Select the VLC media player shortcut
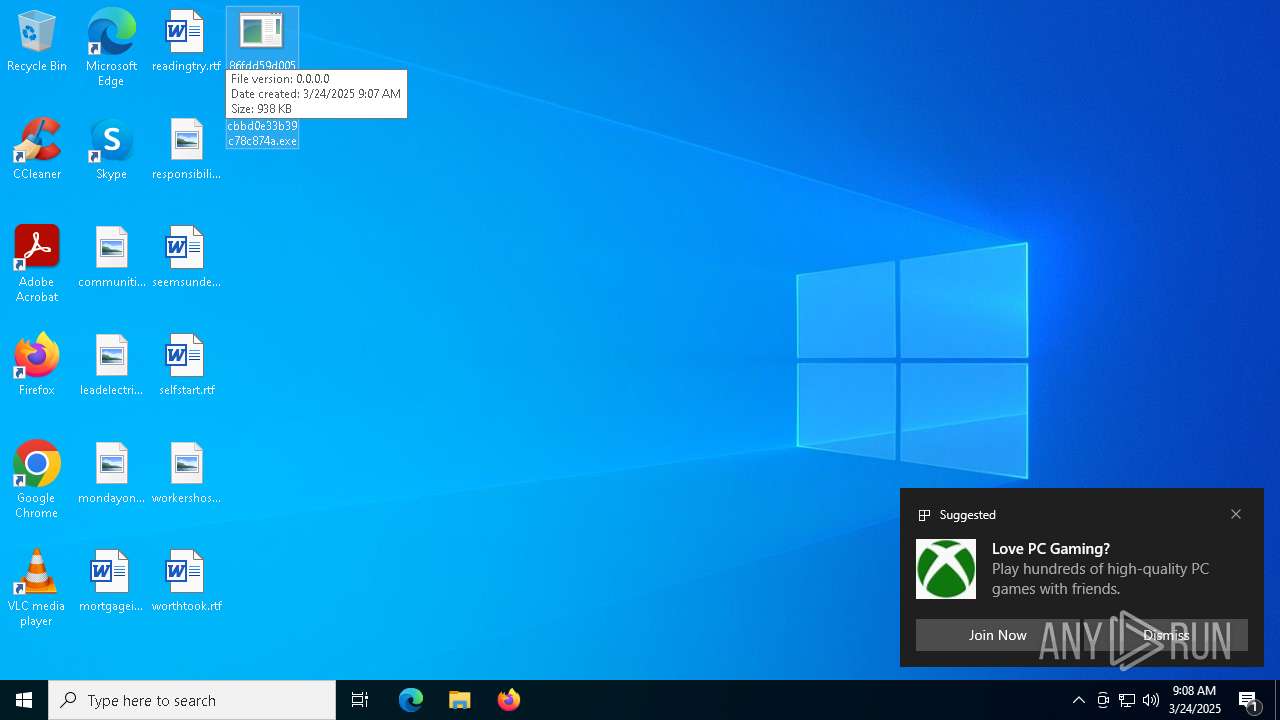The width and height of the screenshot is (1280, 720). click(x=37, y=587)
